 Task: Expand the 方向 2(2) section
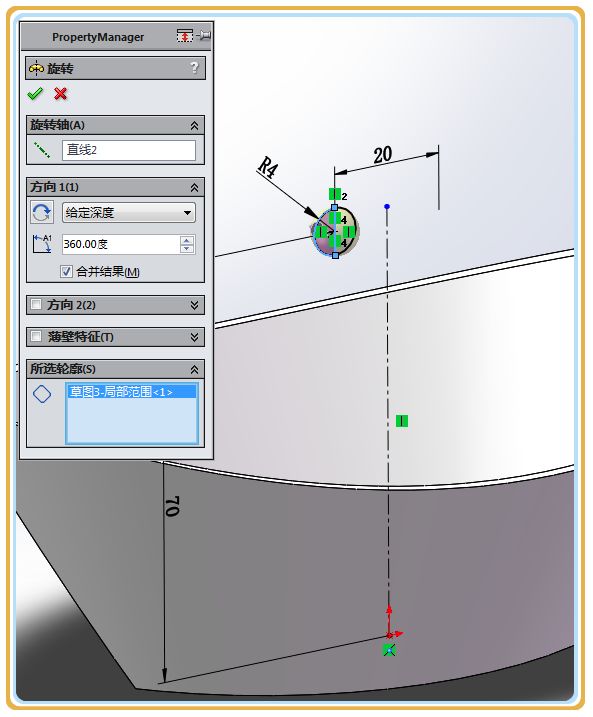[194, 305]
